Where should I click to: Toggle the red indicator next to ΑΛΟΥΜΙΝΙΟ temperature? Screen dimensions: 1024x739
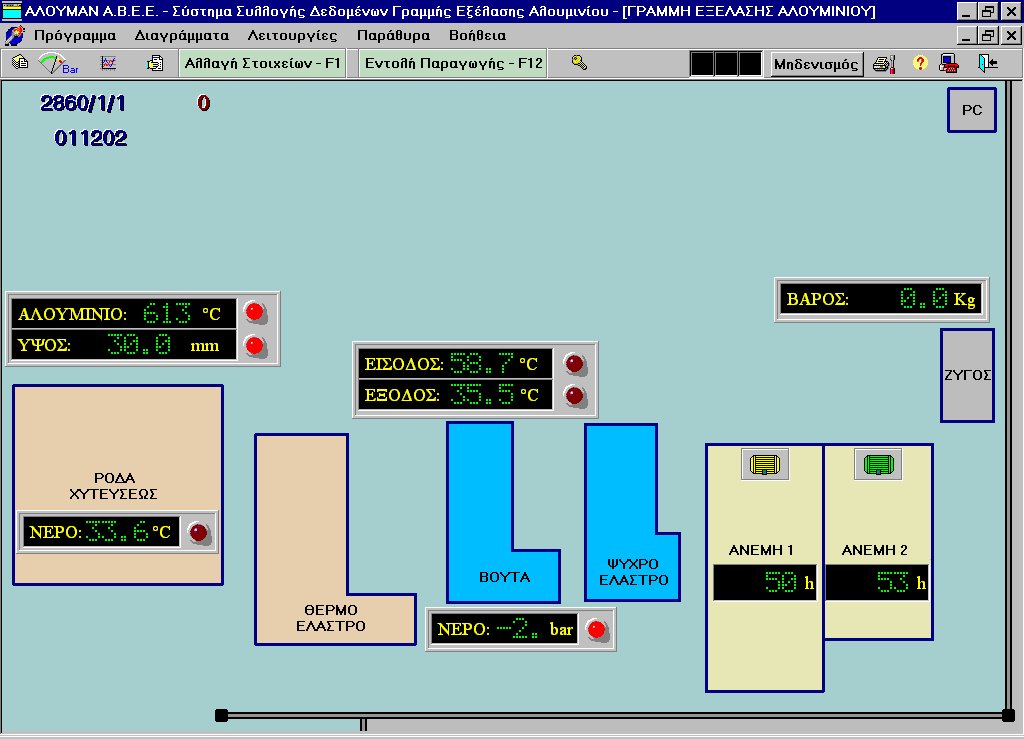coord(256,312)
